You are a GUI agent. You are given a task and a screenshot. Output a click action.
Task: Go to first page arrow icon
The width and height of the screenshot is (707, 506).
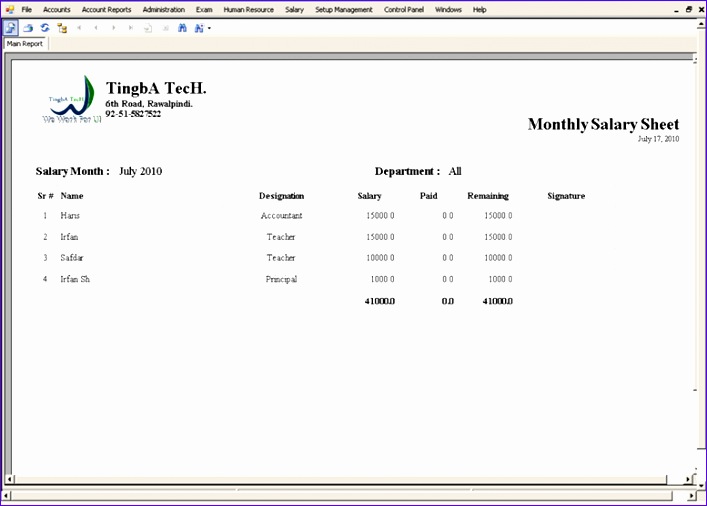(x=79, y=28)
